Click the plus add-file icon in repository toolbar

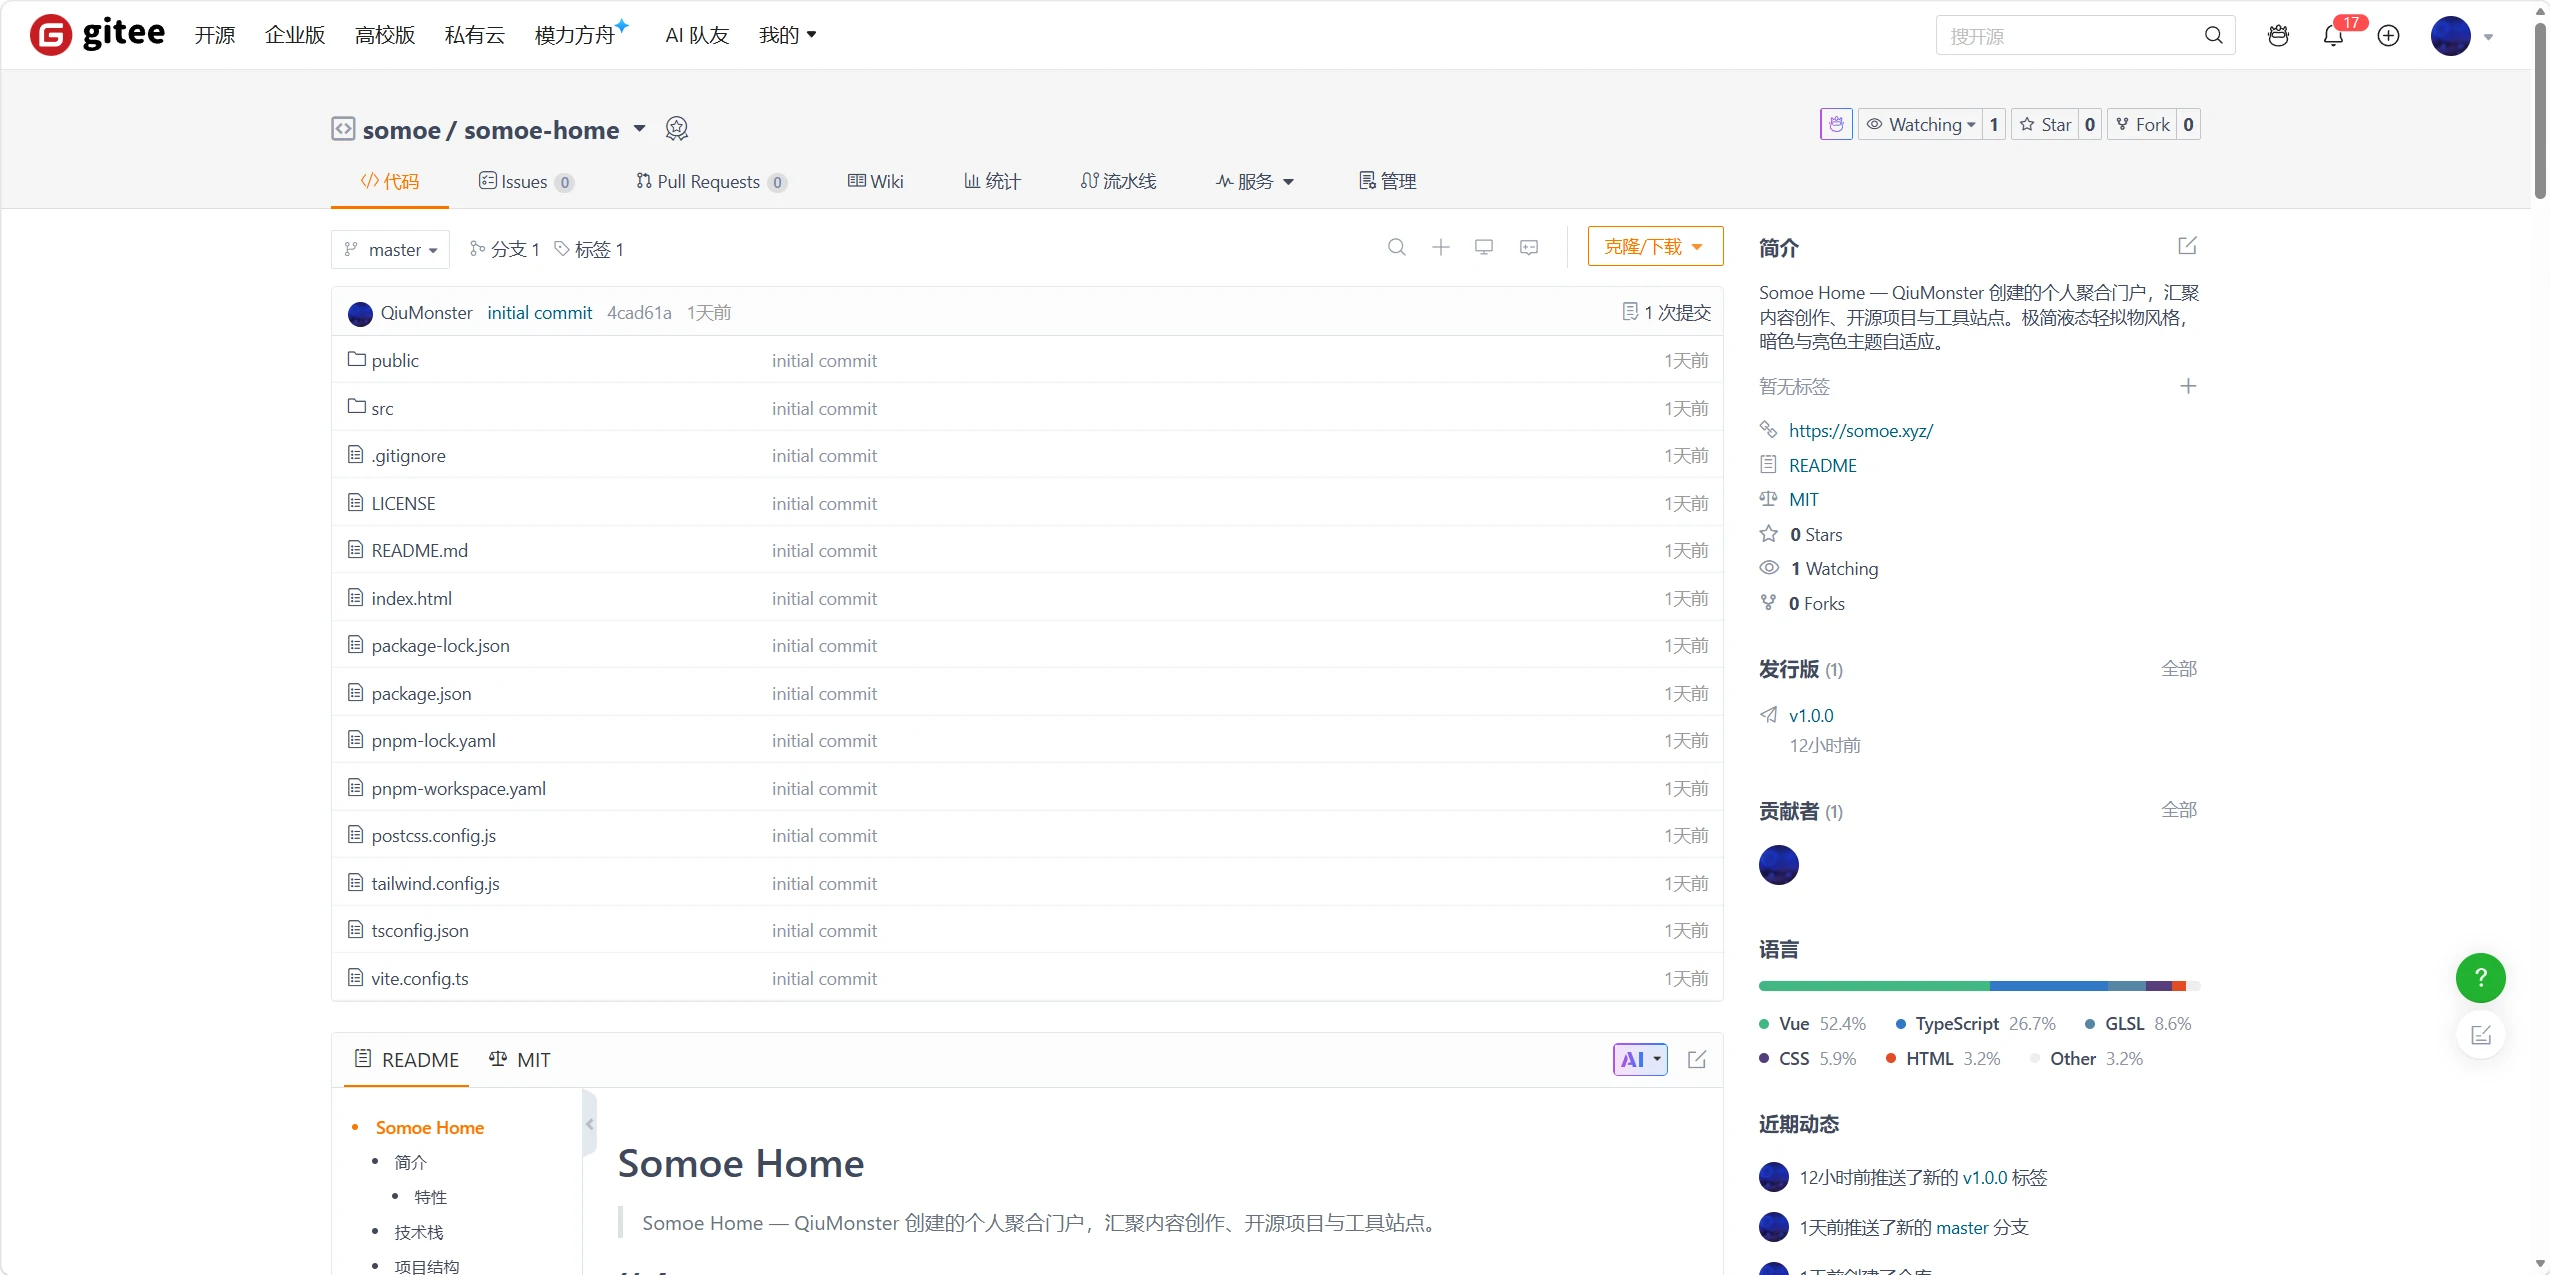[1441, 247]
